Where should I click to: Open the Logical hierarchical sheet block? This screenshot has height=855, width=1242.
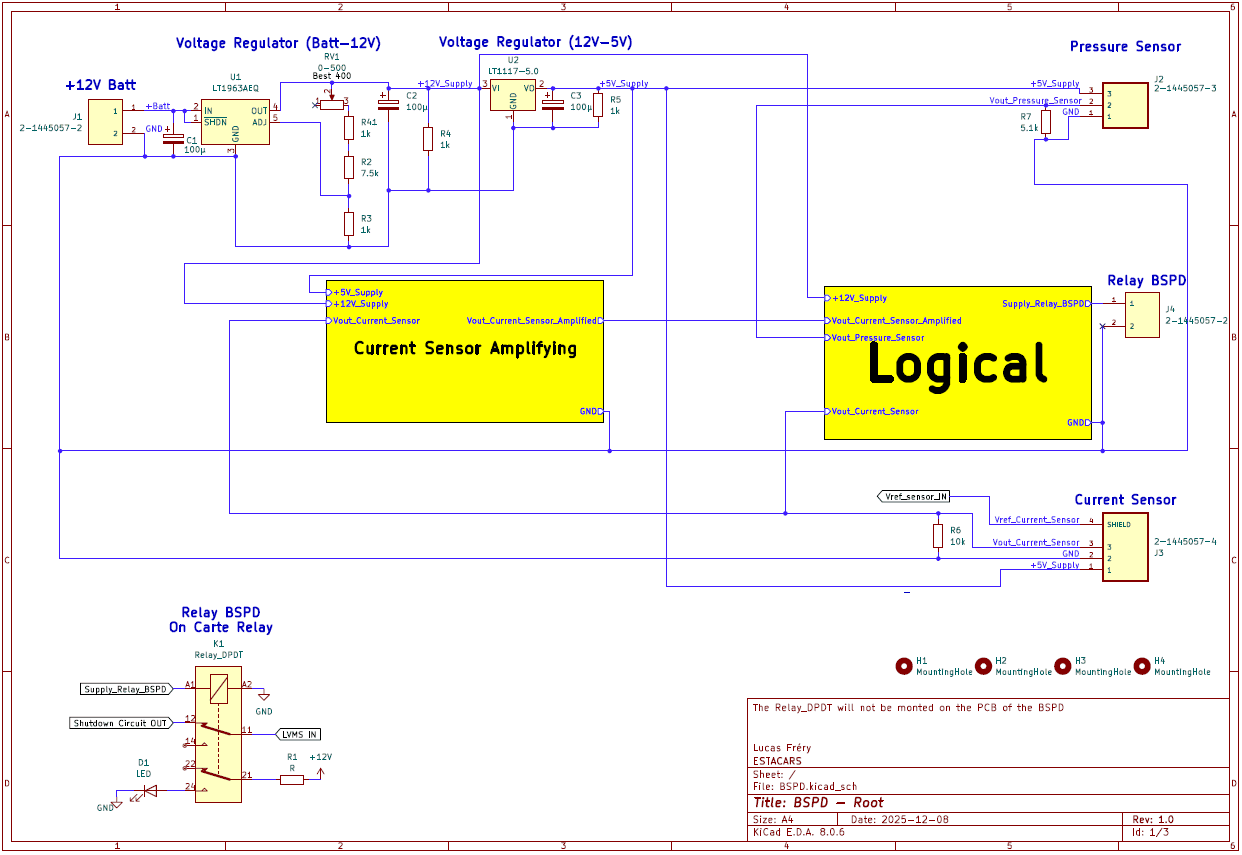pos(957,362)
